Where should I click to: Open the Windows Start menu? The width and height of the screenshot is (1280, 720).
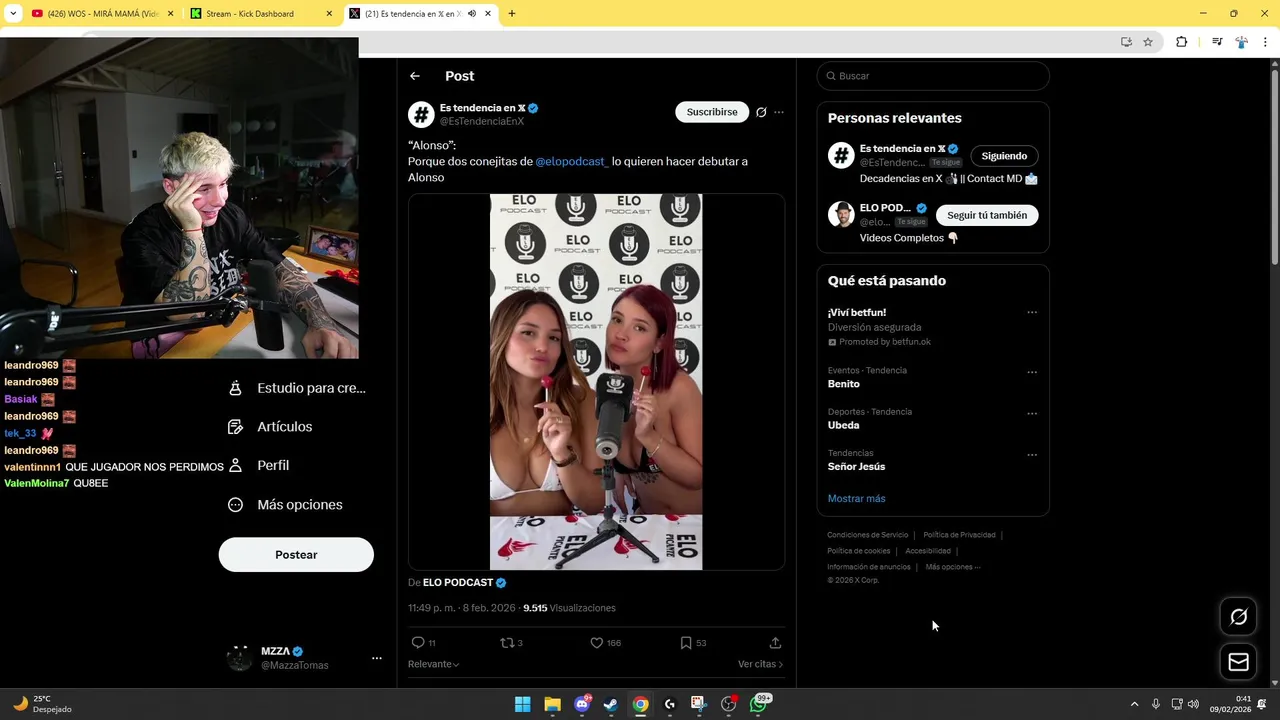click(522, 704)
